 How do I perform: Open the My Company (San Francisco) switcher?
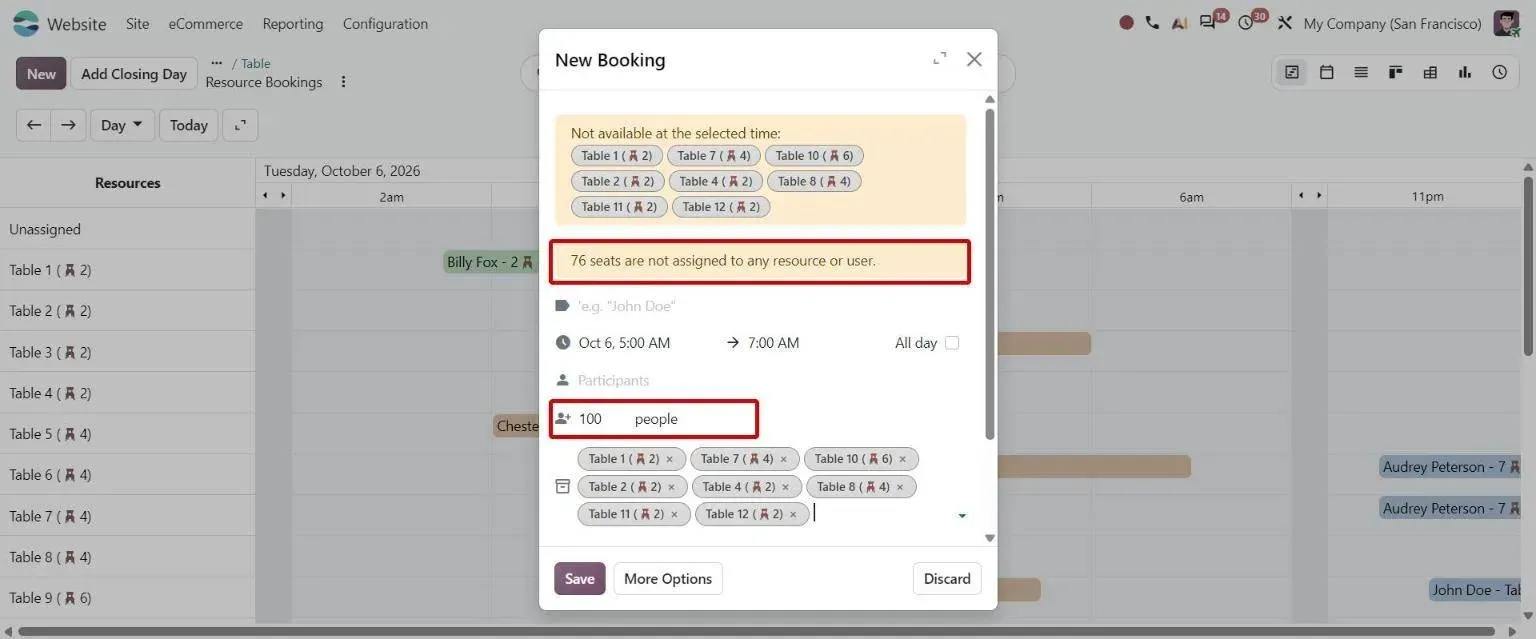[1393, 23]
